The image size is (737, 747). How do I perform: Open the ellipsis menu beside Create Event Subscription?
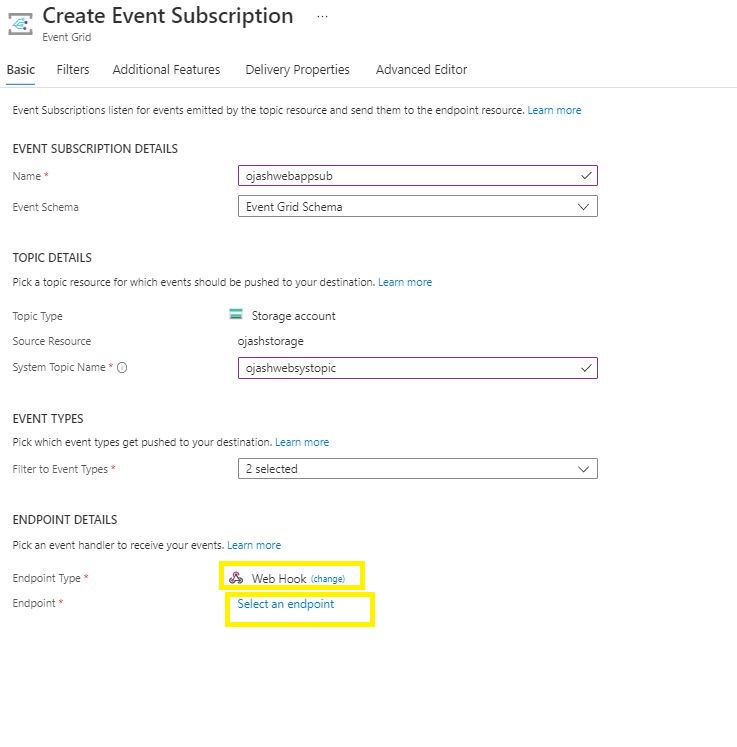tap(322, 17)
